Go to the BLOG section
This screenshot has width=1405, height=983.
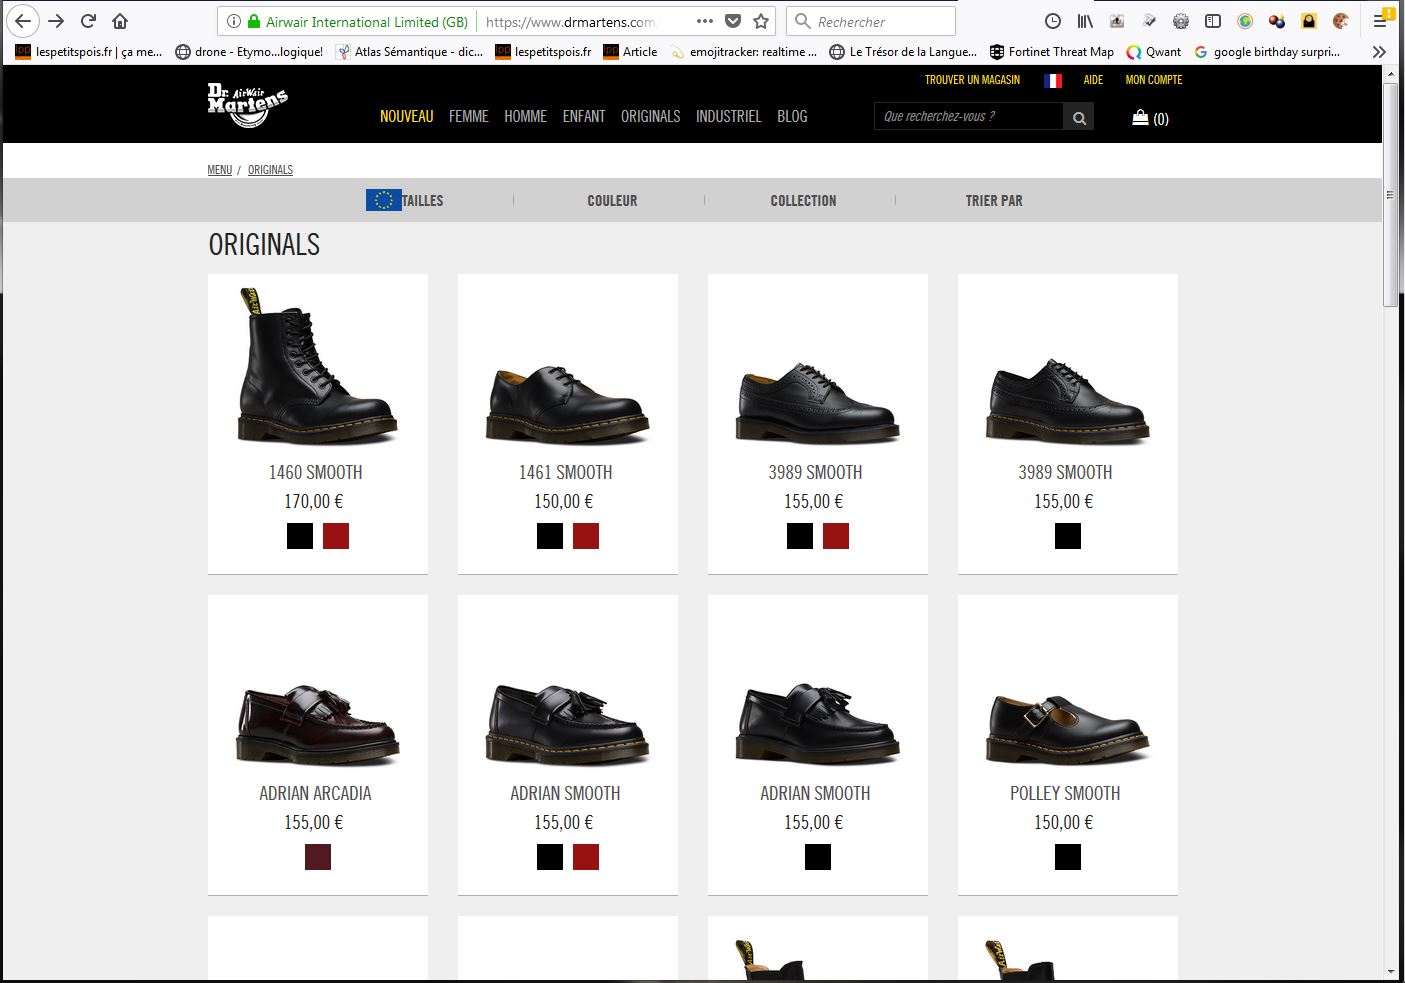coord(792,117)
